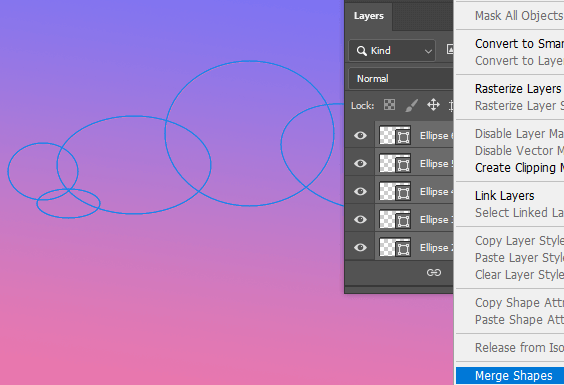The image size is (564, 385).
Task: Click Release from Isolation entry
Action: click(x=519, y=348)
